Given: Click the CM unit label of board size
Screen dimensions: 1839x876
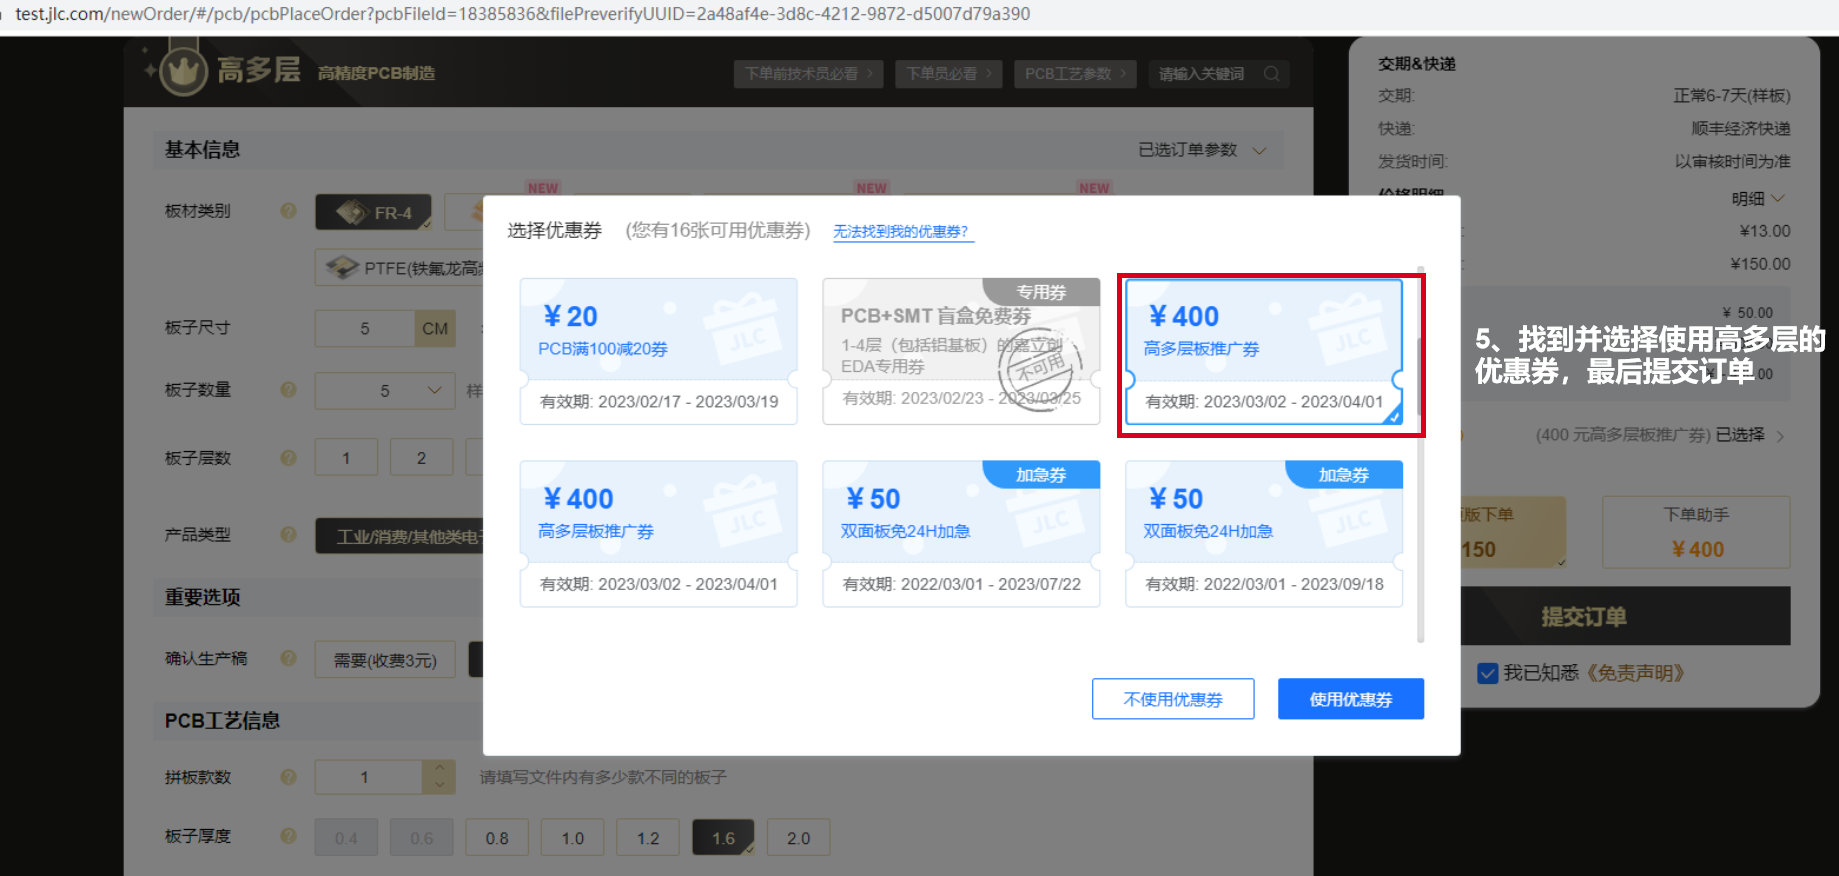Looking at the screenshot, I should 435,328.
